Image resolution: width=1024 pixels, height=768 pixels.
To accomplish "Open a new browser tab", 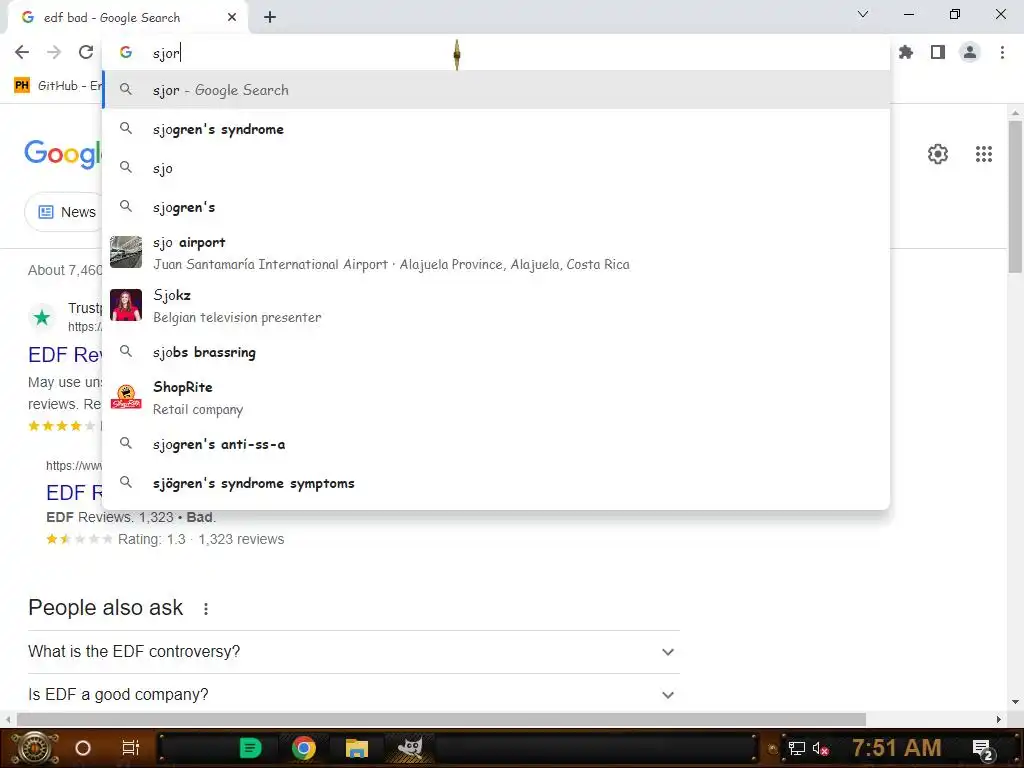I will coord(270,18).
